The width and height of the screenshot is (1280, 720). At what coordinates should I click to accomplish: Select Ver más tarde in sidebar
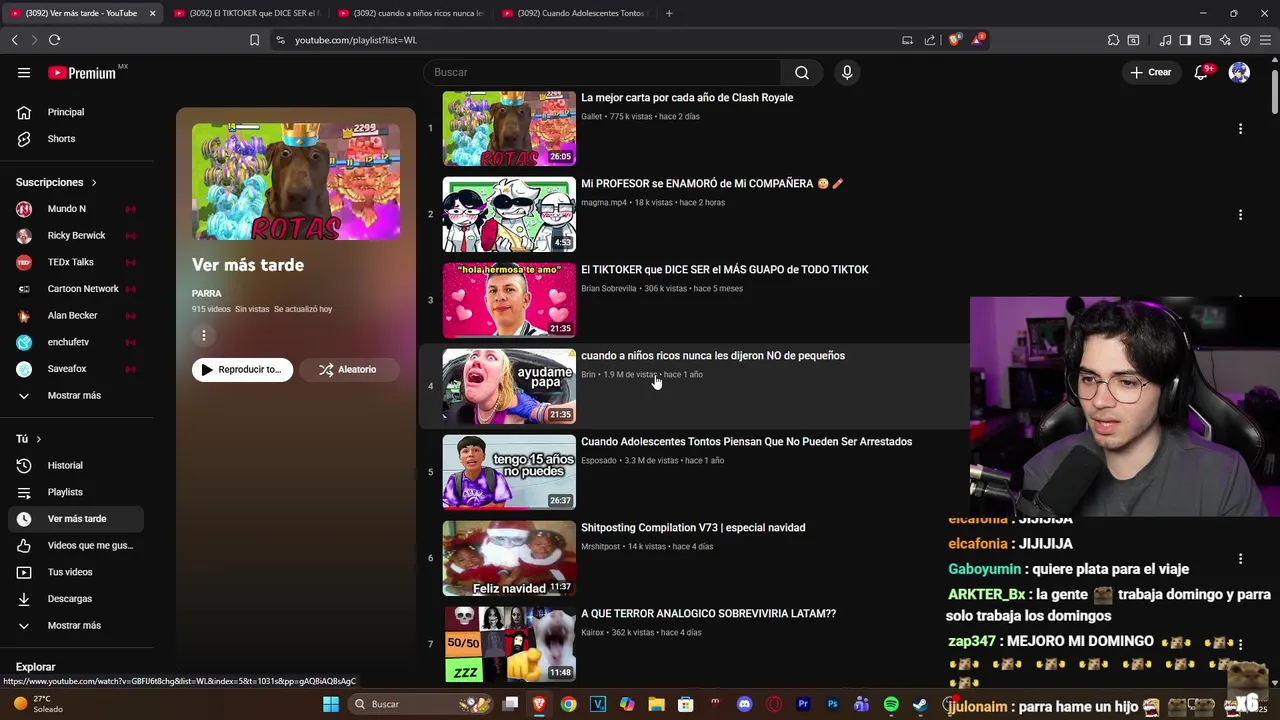tap(76, 518)
